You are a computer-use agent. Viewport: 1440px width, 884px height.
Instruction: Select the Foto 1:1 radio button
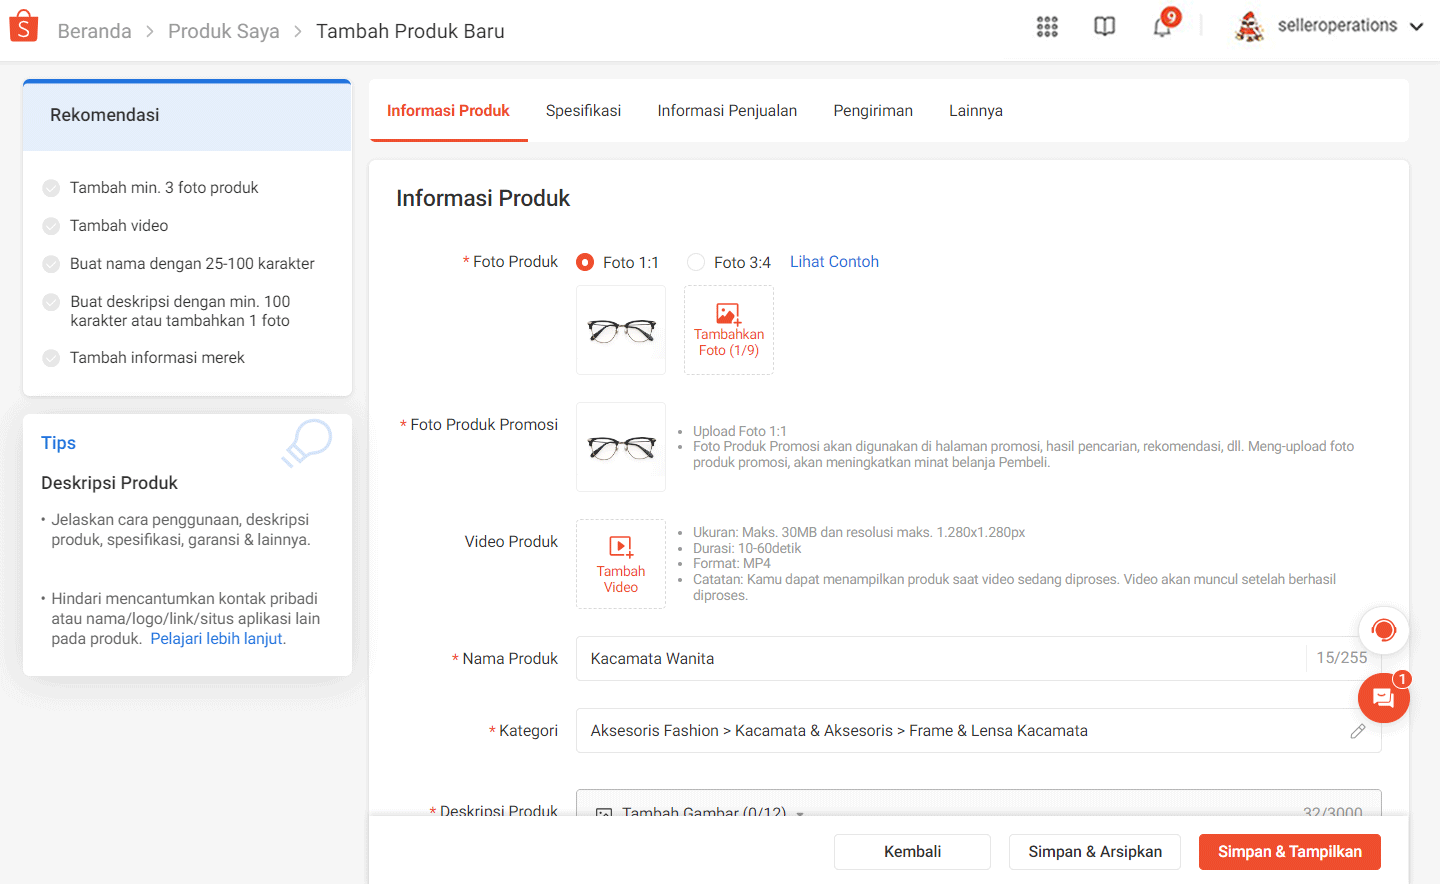pos(583,262)
